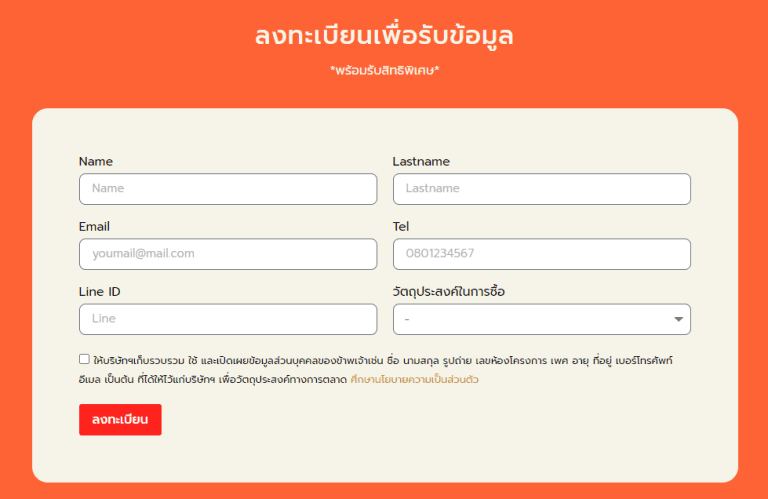Select the Lastname text field
The image size is (768, 499).
tap(542, 189)
